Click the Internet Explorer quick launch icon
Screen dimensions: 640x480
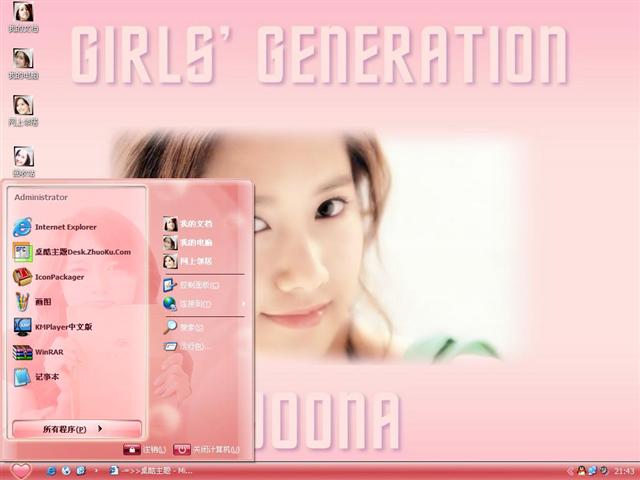[51, 470]
